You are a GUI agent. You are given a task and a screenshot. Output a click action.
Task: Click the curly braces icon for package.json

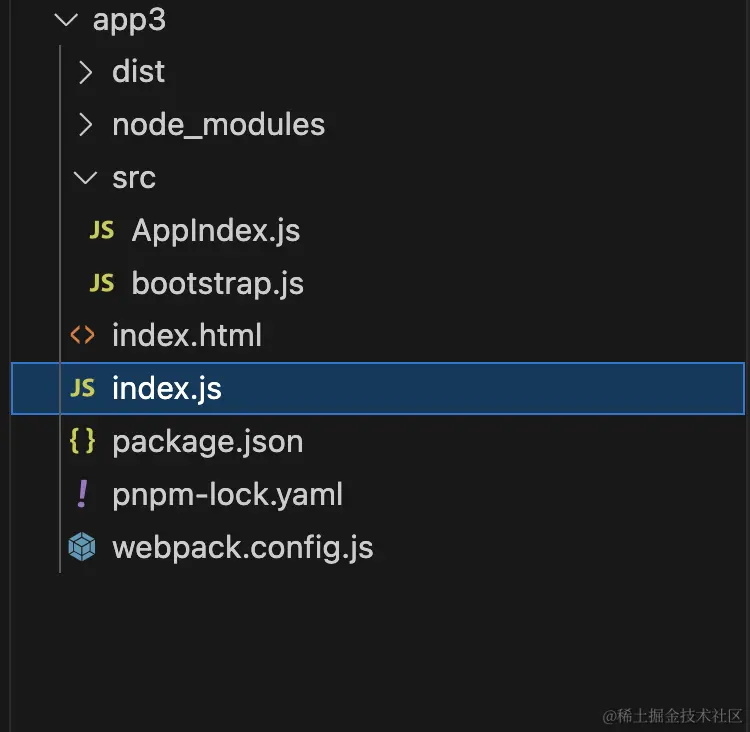[82, 441]
